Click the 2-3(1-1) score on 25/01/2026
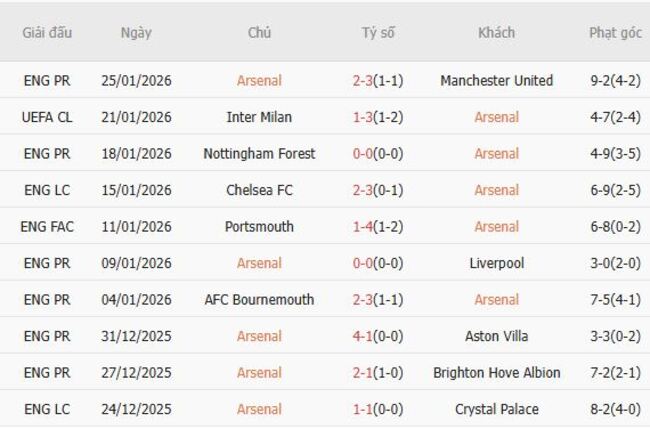650x429 pixels. [x=378, y=80]
